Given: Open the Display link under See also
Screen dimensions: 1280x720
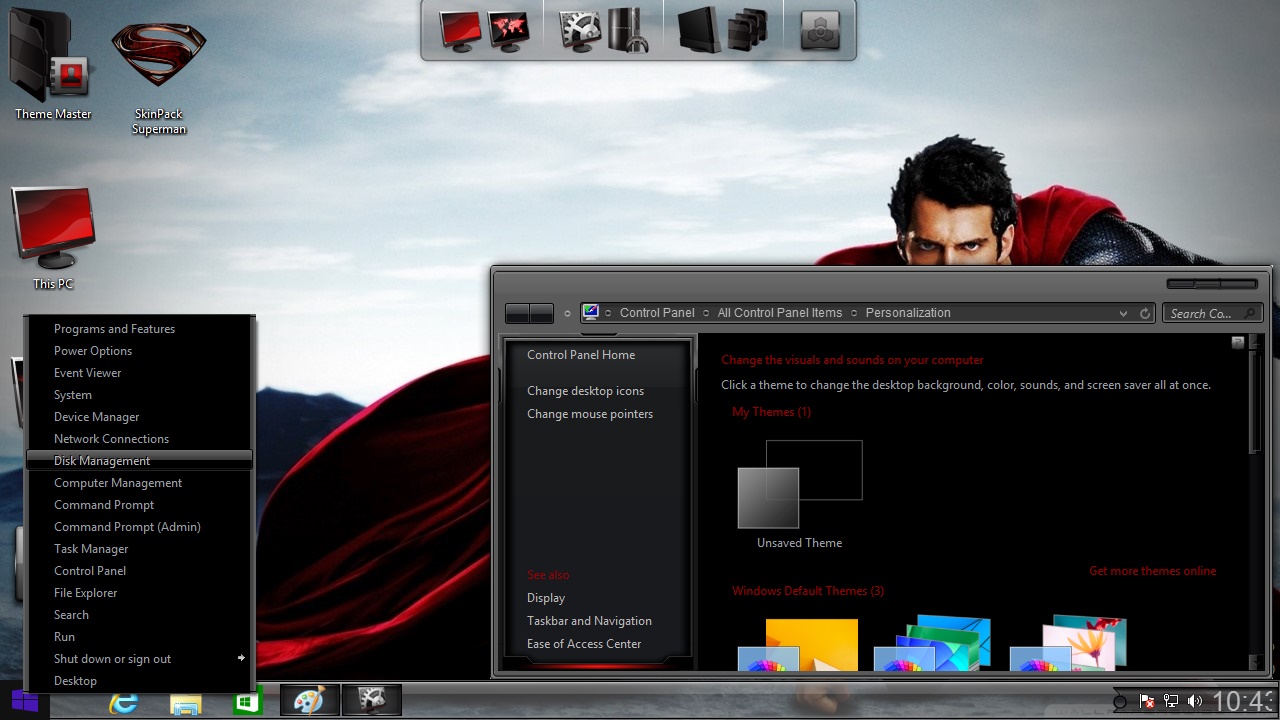Looking at the screenshot, I should [x=546, y=598].
